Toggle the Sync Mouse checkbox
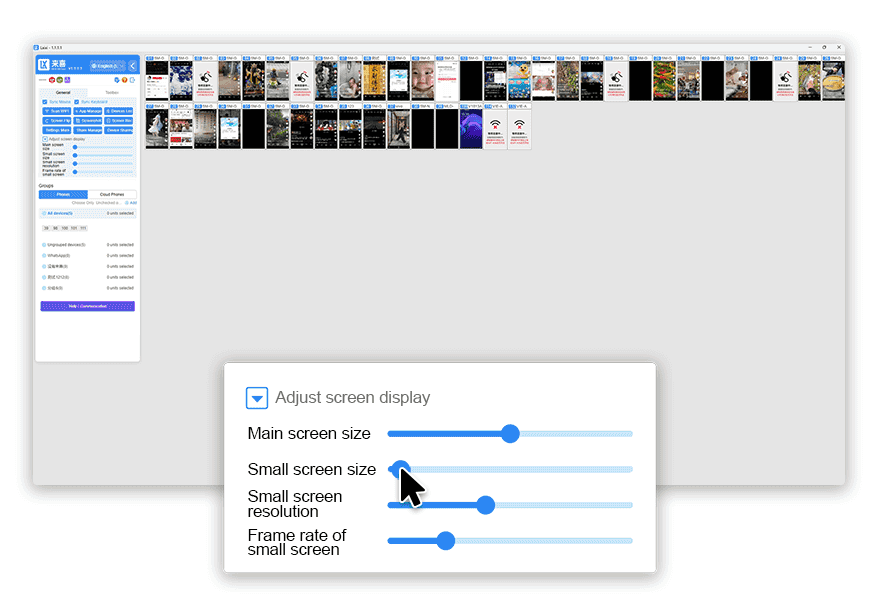 pos(45,101)
